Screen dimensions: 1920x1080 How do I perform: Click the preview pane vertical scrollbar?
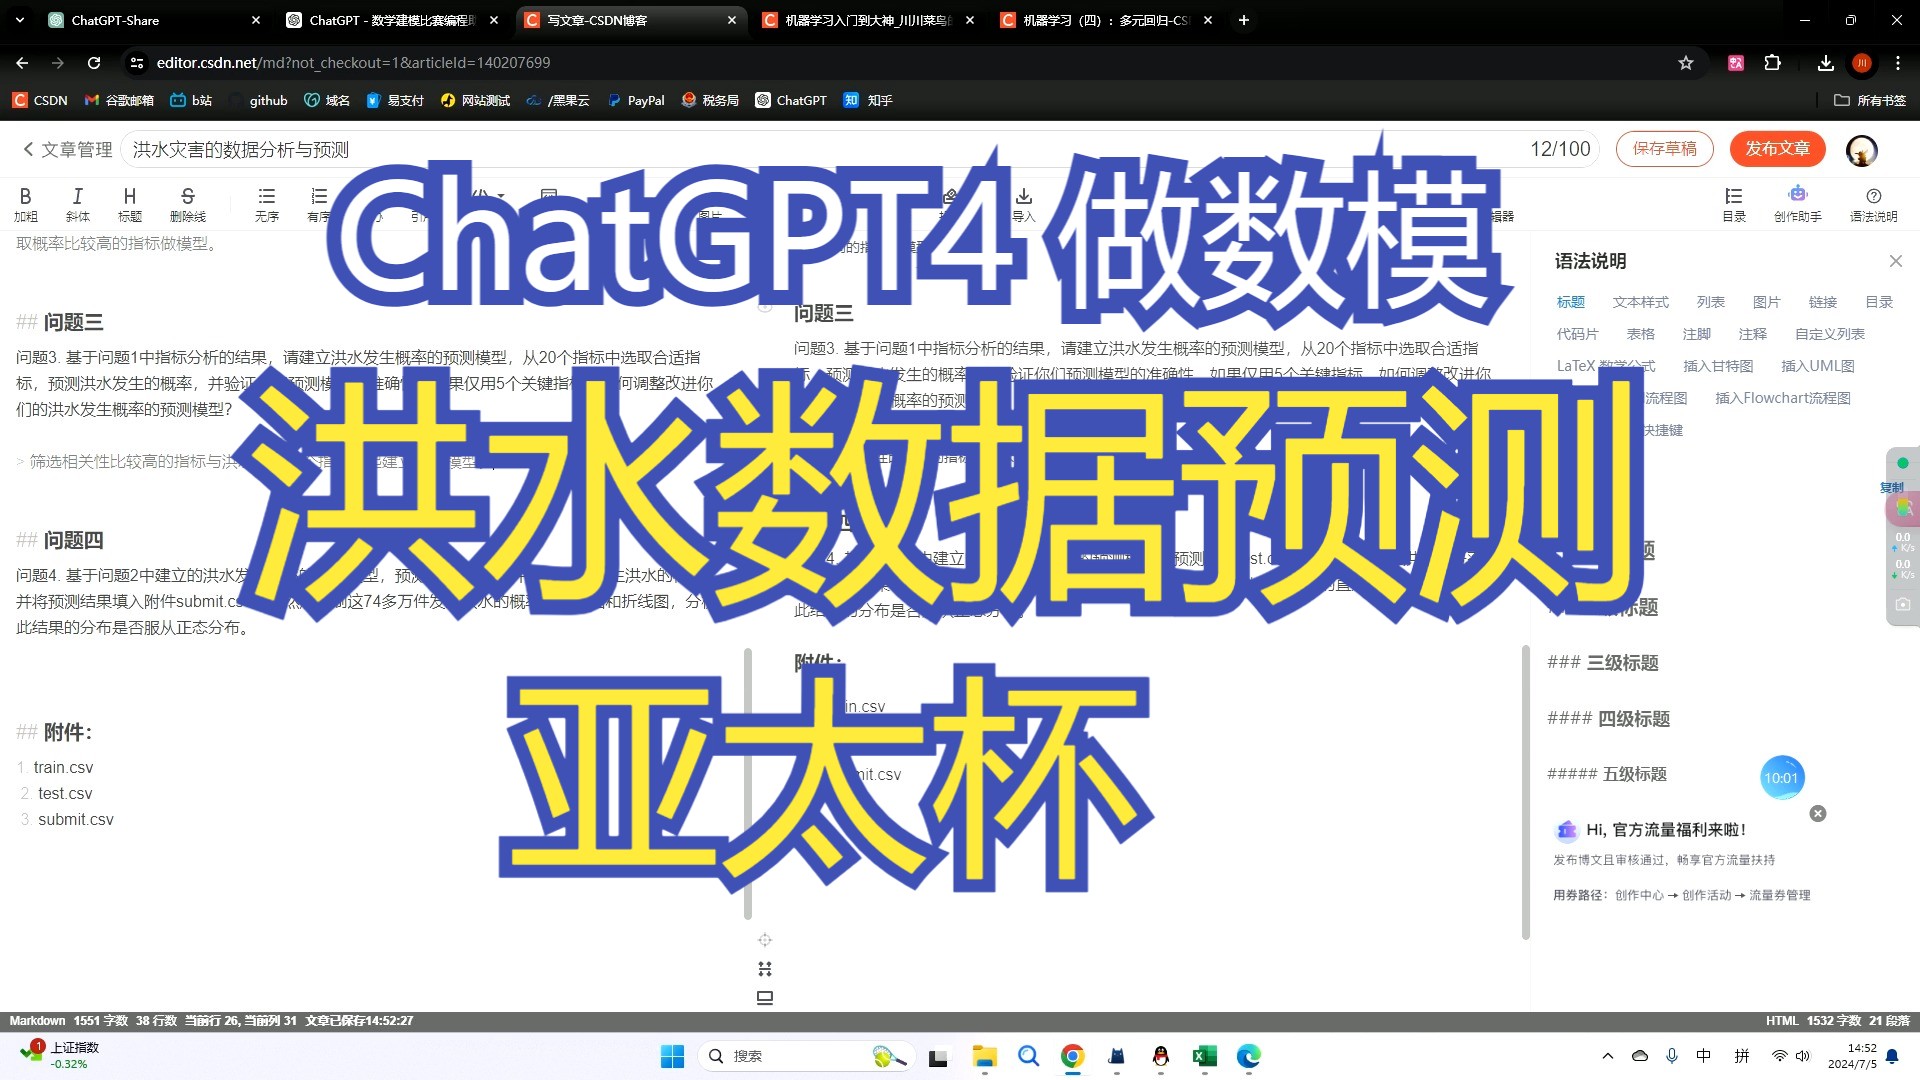coord(1525,792)
